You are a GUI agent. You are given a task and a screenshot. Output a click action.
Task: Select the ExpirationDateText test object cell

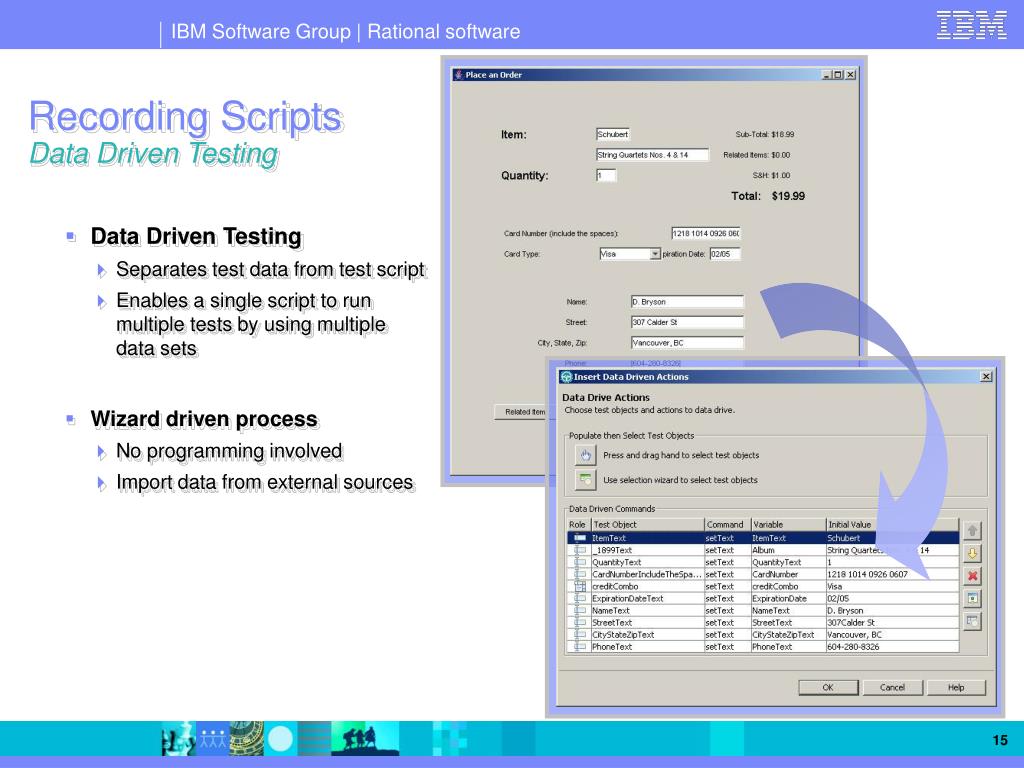pyautogui.click(x=648, y=598)
